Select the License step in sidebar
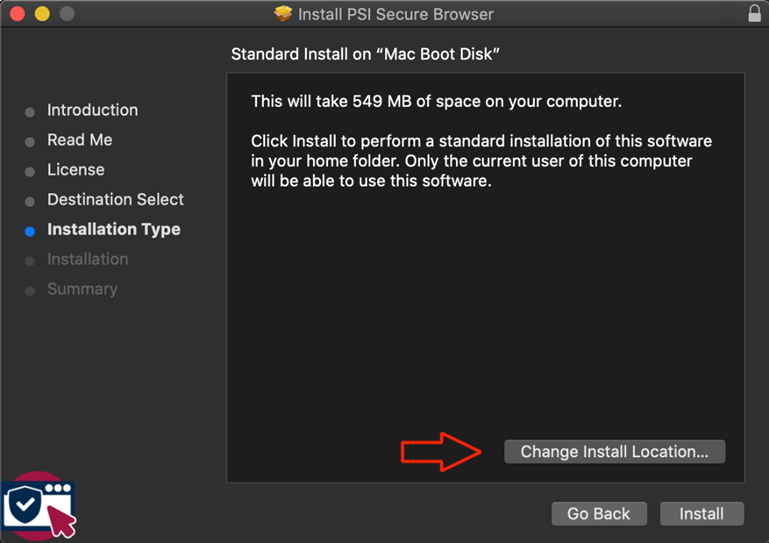Viewport: 769px width, 543px height. point(76,170)
